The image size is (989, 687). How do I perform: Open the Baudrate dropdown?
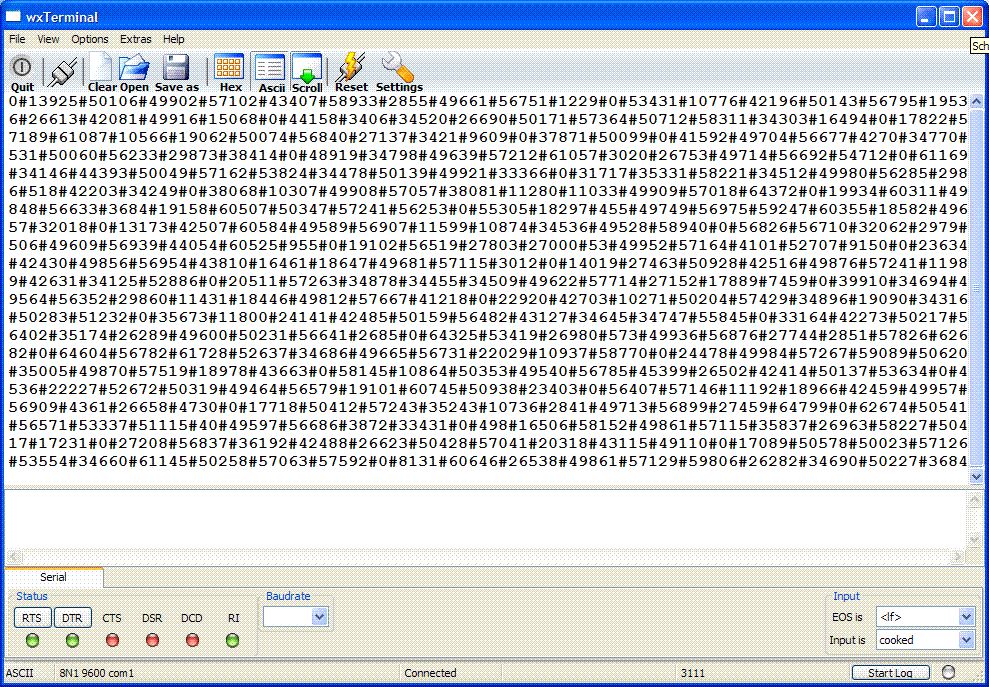click(320, 616)
